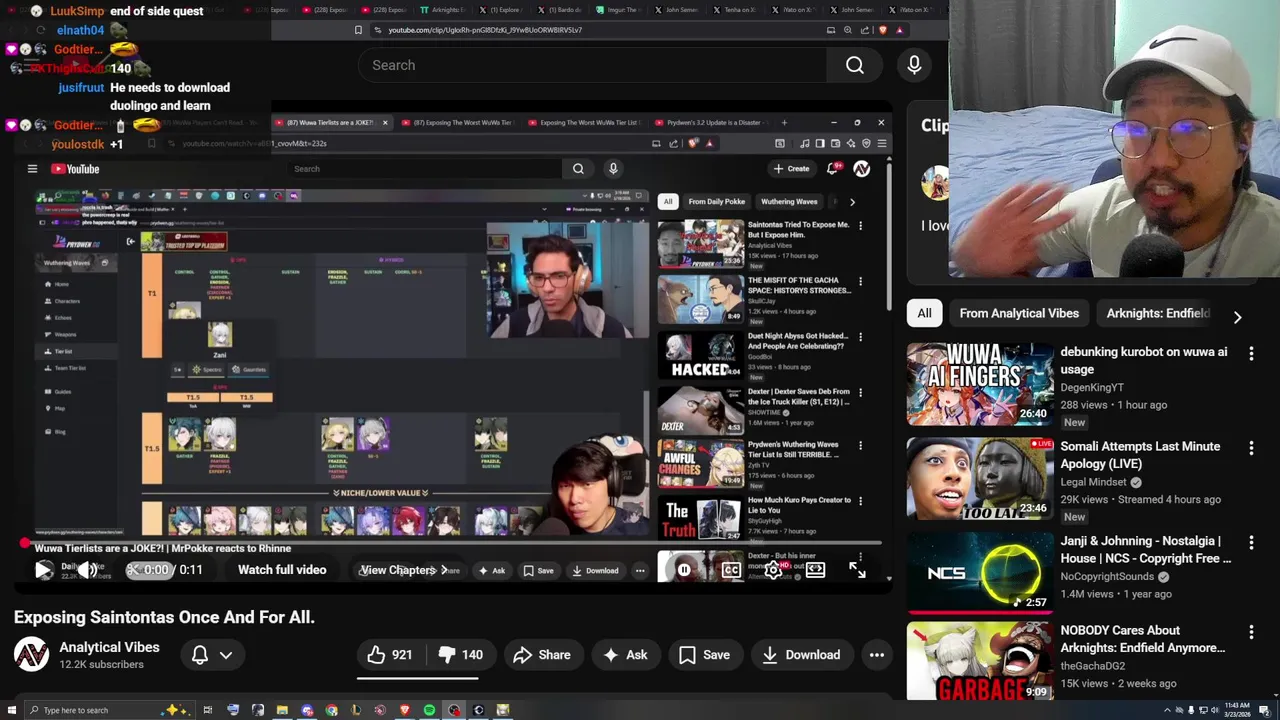
Task: Save the video to a playlist
Action: [x=705, y=655]
